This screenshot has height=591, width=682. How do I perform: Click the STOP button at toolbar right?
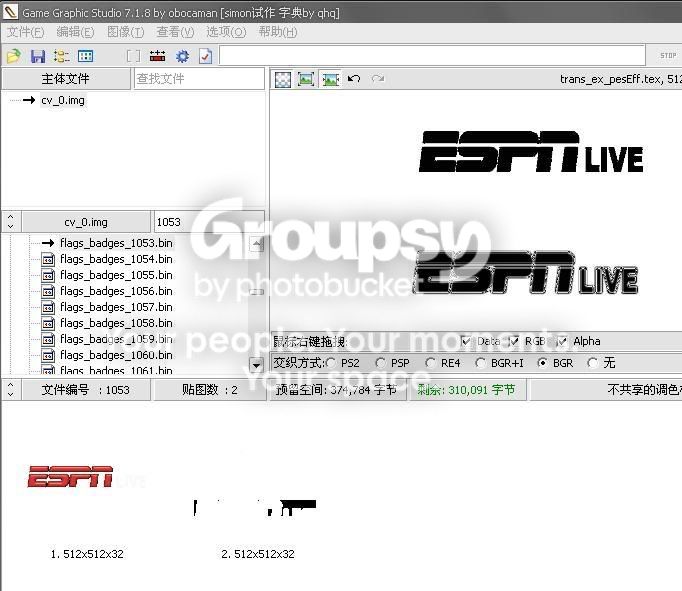click(x=668, y=56)
